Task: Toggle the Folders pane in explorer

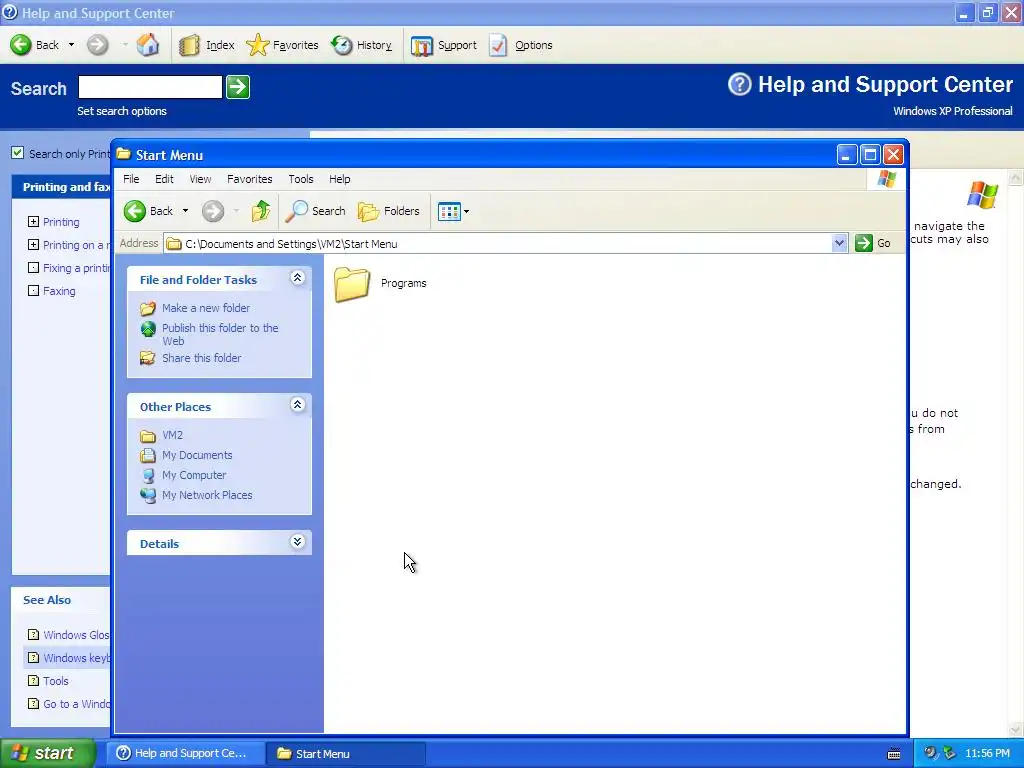Action: [389, 211]
